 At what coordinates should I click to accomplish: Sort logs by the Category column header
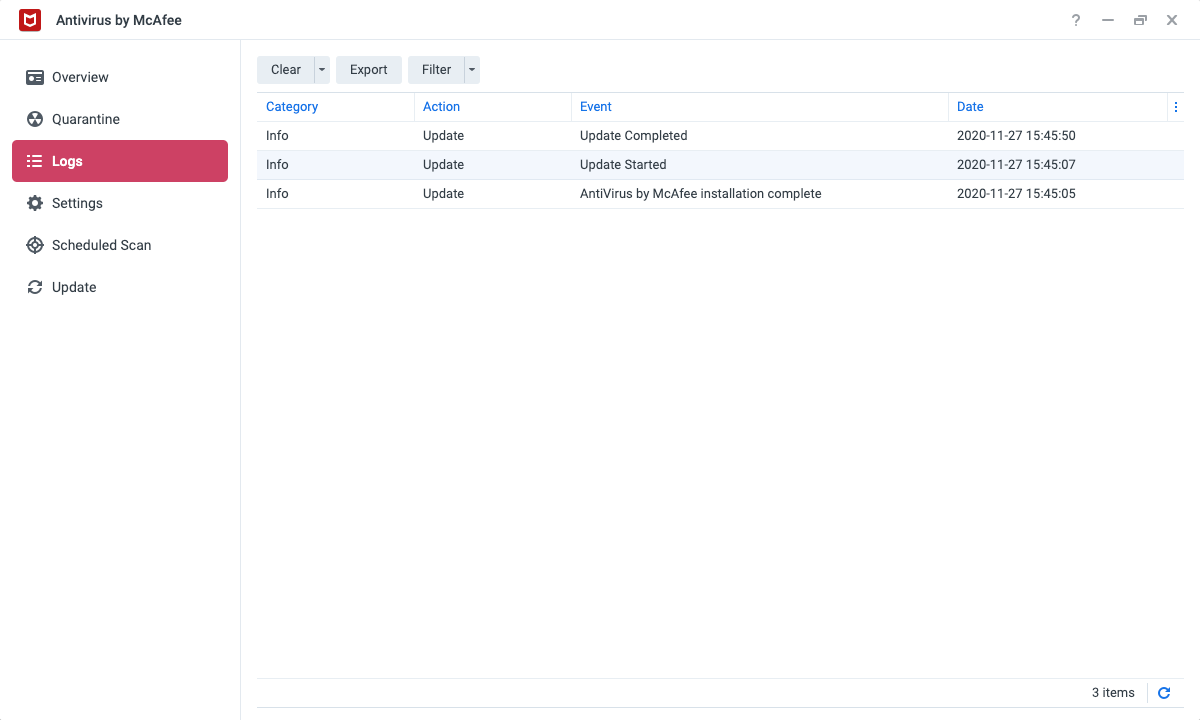292,107
